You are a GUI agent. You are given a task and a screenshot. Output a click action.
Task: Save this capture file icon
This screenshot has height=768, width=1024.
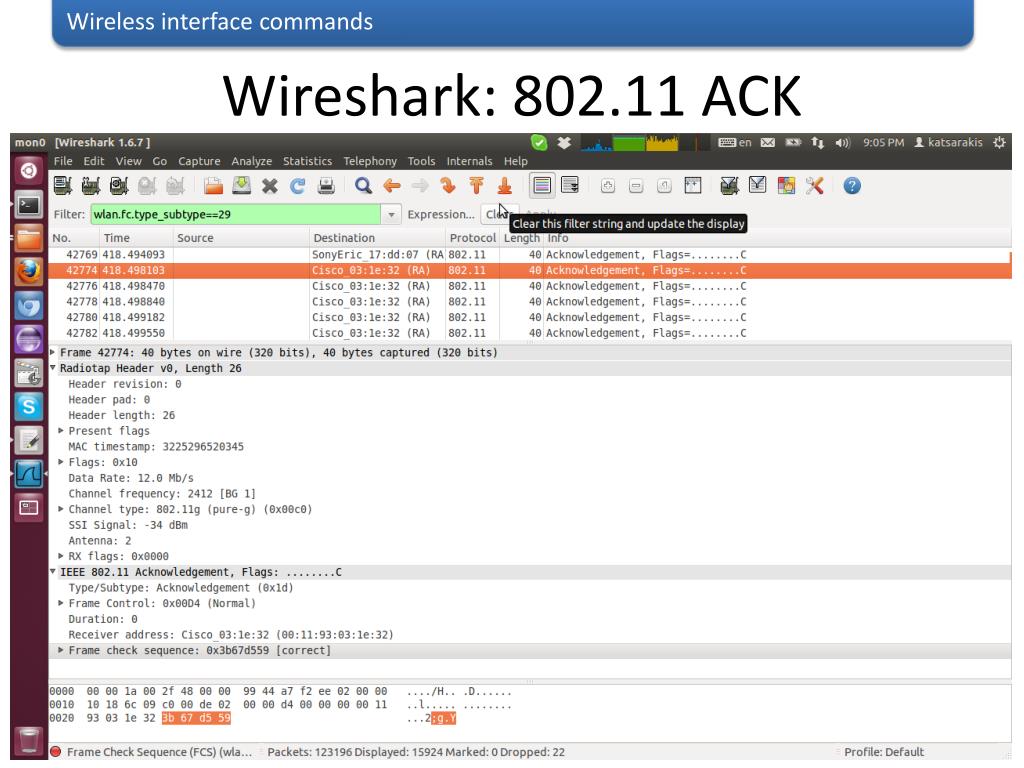click(x=242, y=186)
